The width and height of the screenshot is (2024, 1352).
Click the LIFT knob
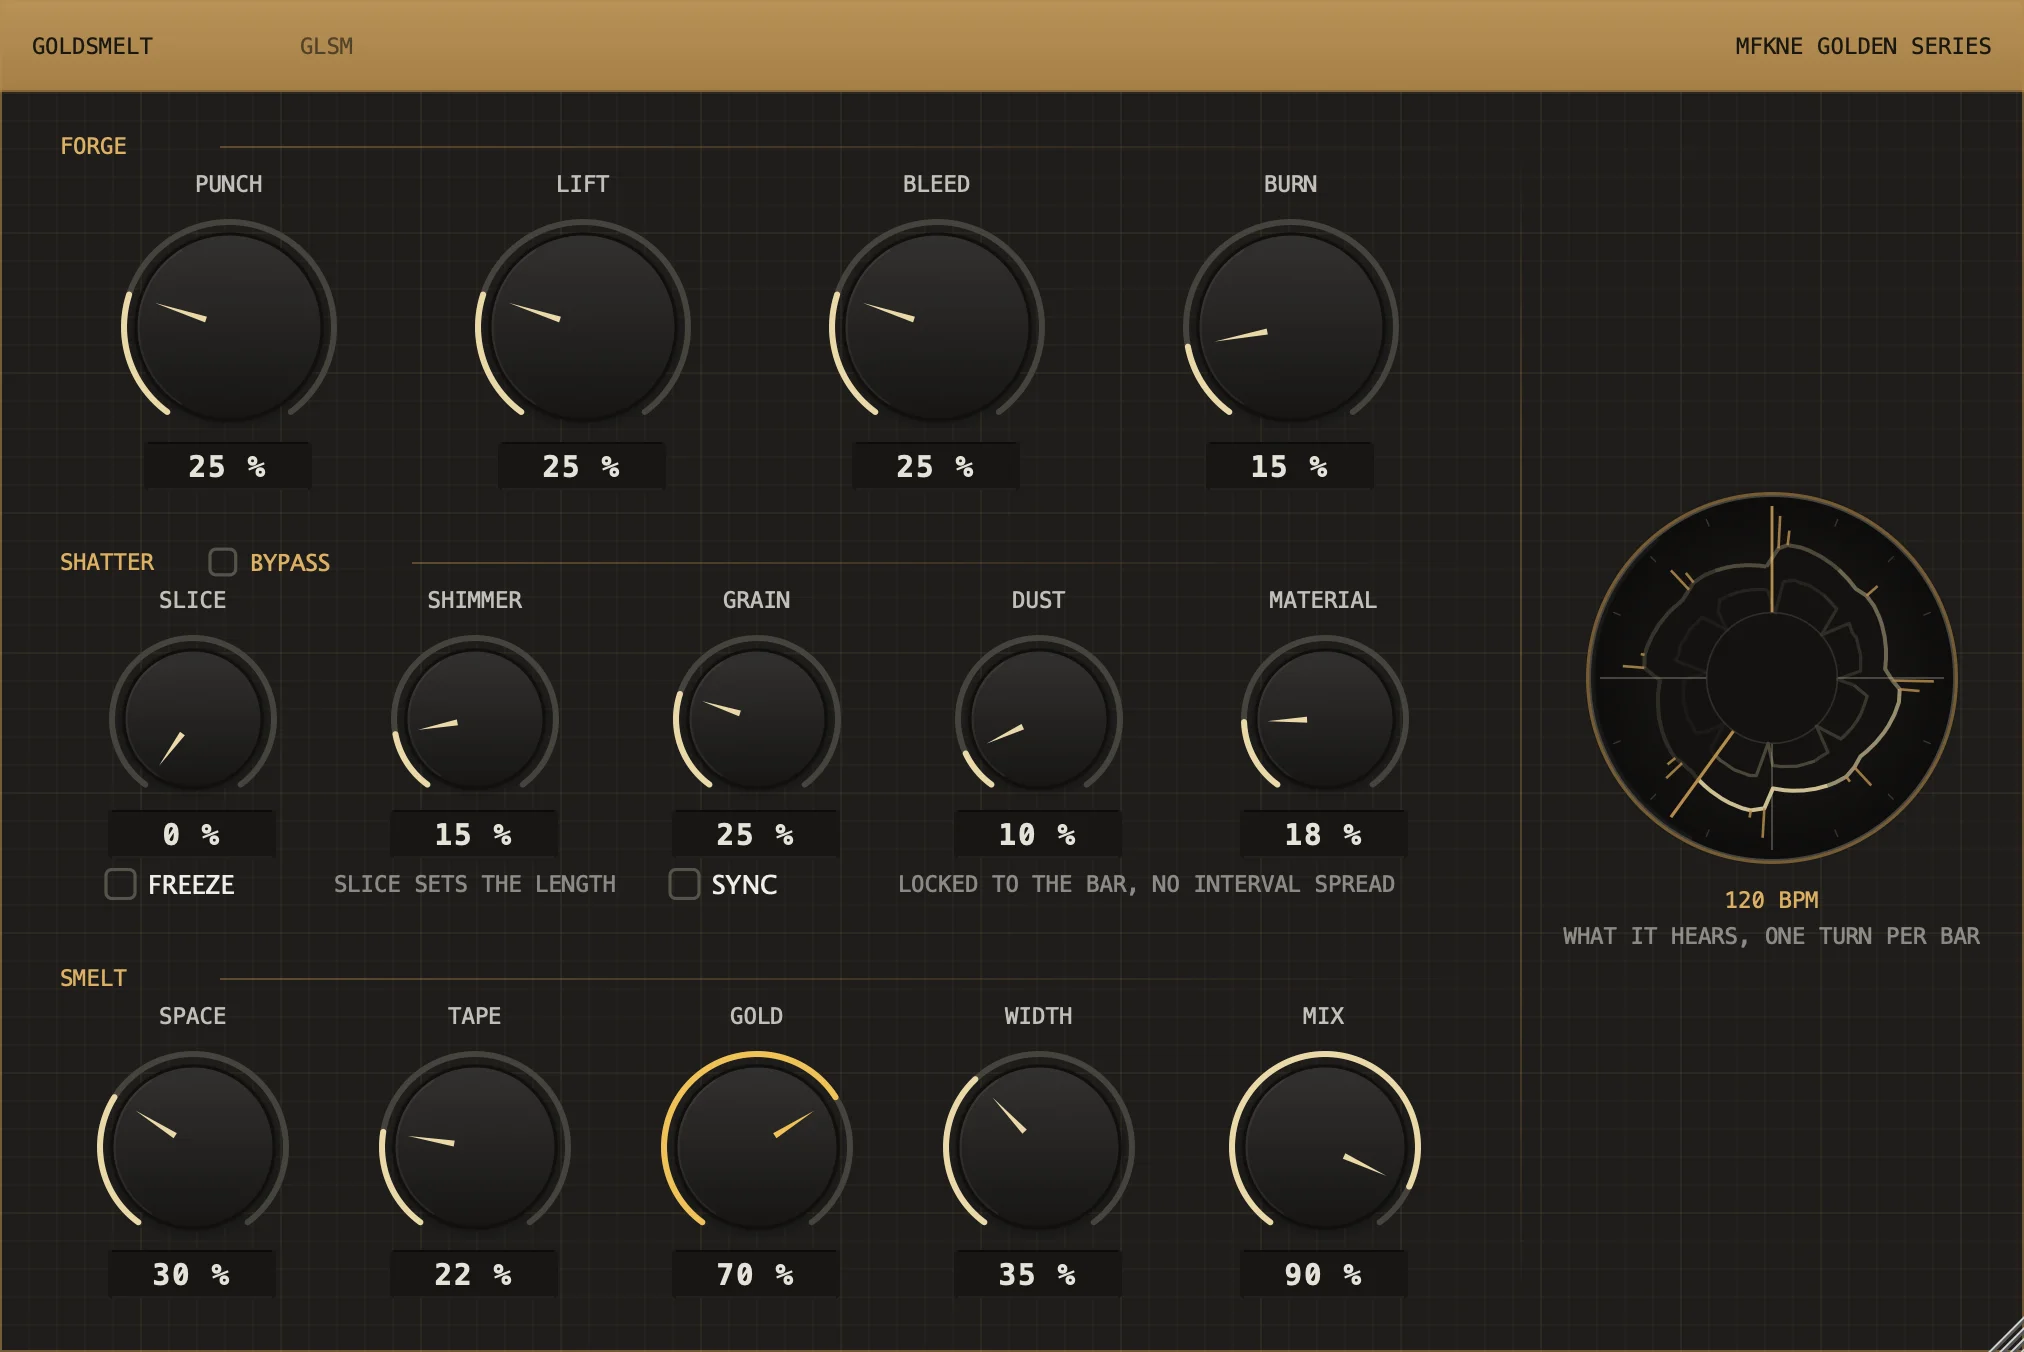click(583, 327)
